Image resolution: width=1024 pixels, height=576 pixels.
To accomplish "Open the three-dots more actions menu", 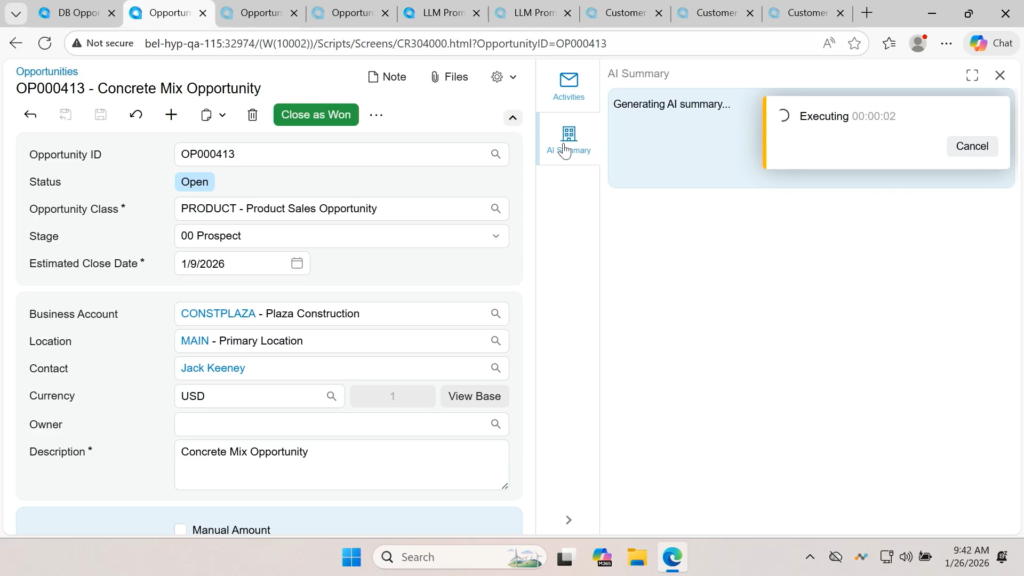I will pos(376,115).
